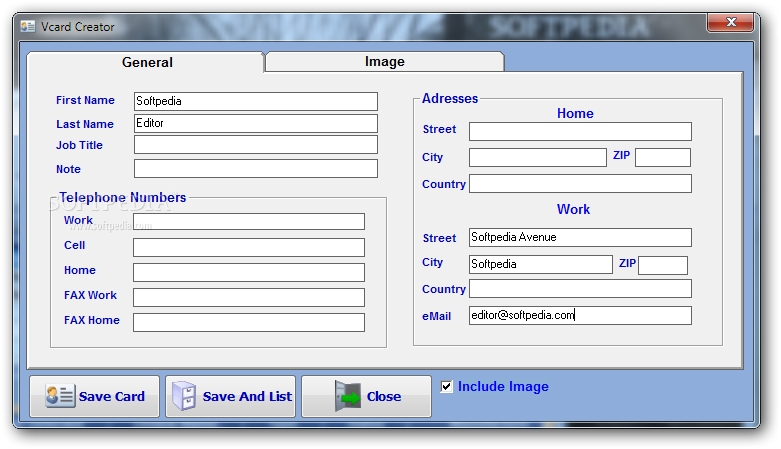Focus the Cell telephone number field
This screenshot has height=449, width=781.
click(x=249, y=247)
